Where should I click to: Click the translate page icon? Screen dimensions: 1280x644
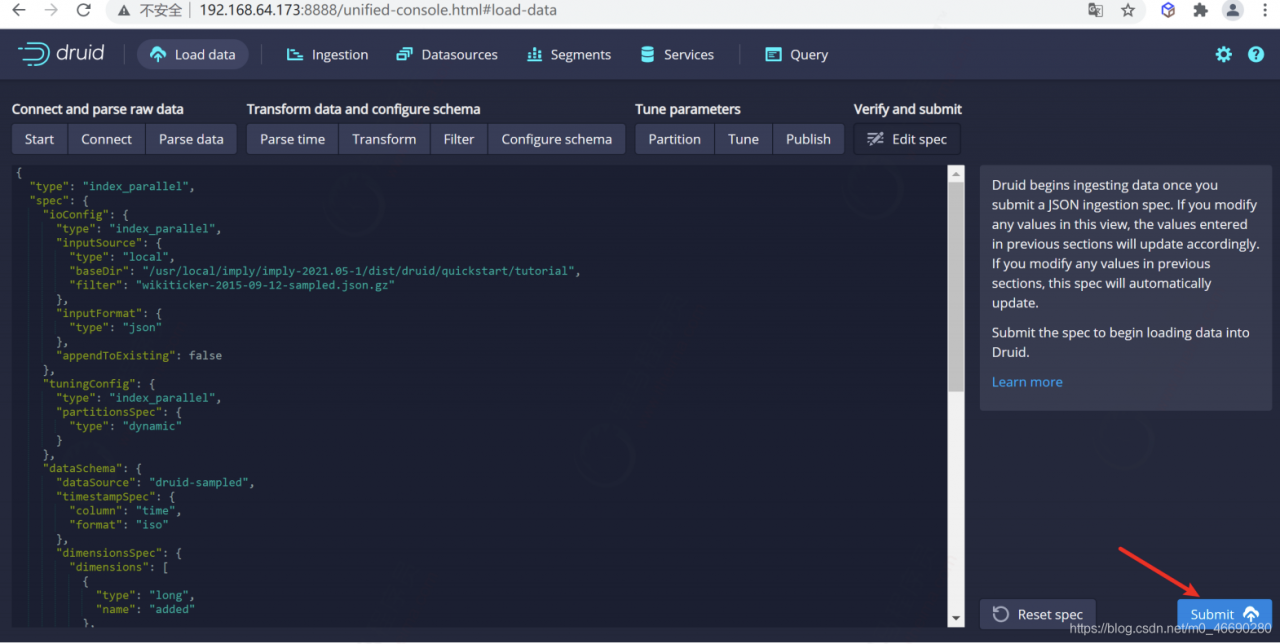point(1096,10)
